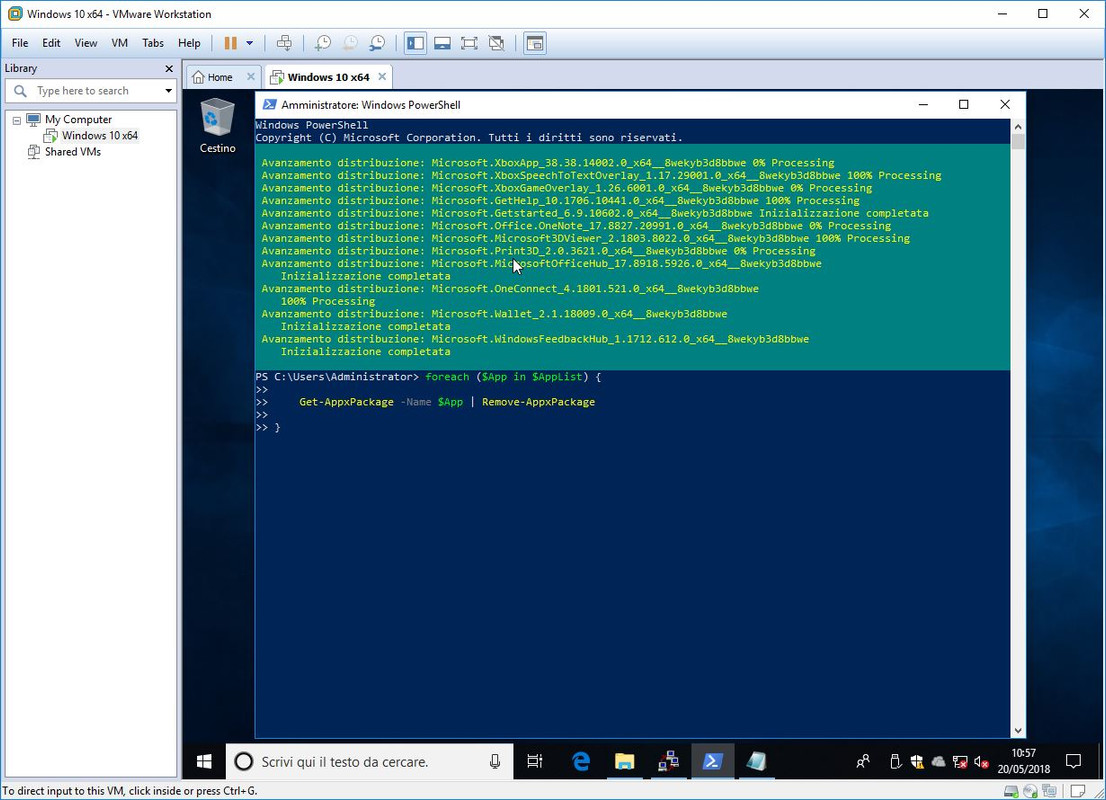The width and height of the screenshot is (1106, 800).
Task: Launch Microsoft Edge from the taskbar
Action: pyautogui.click(x=581, y=761)
